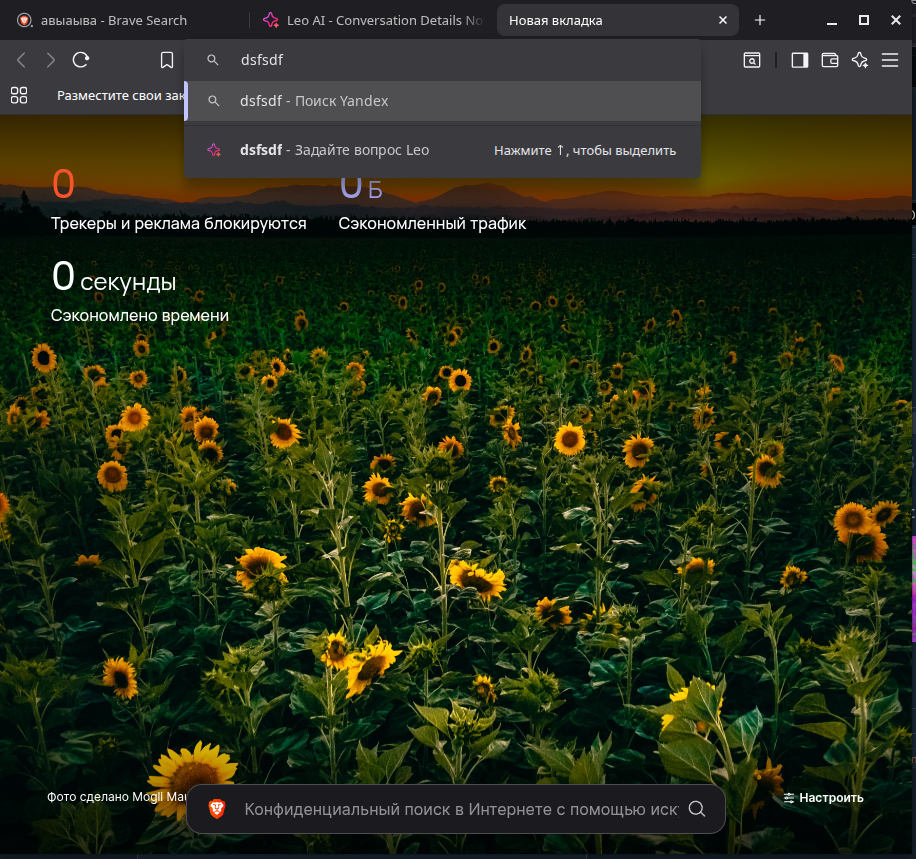Click the address bar containing dsfsdf
The width and height of the screenshot is (916, 859).
click(x=442, y=60)
